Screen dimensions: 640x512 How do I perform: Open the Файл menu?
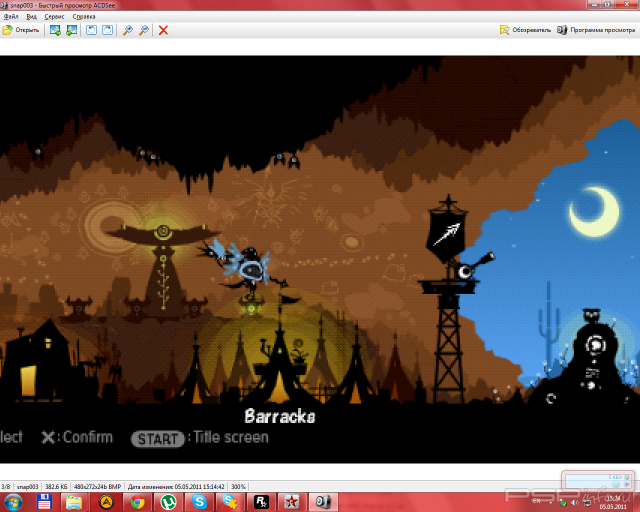[x=11, y=17]
